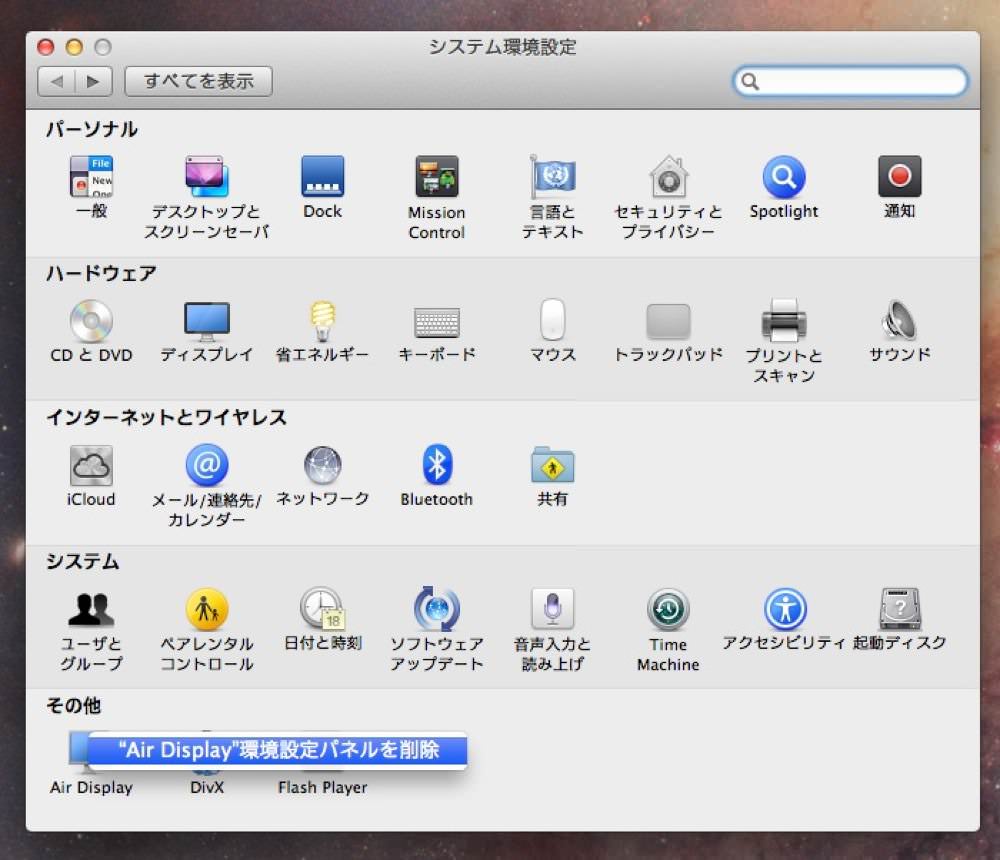Open キーボード (Keyboard) preferences

coord(437,322)
